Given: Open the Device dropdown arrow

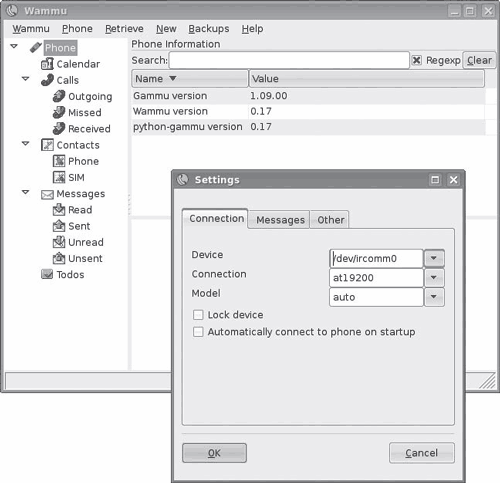Looking at the screenshot, I should [x=434, y=258].
